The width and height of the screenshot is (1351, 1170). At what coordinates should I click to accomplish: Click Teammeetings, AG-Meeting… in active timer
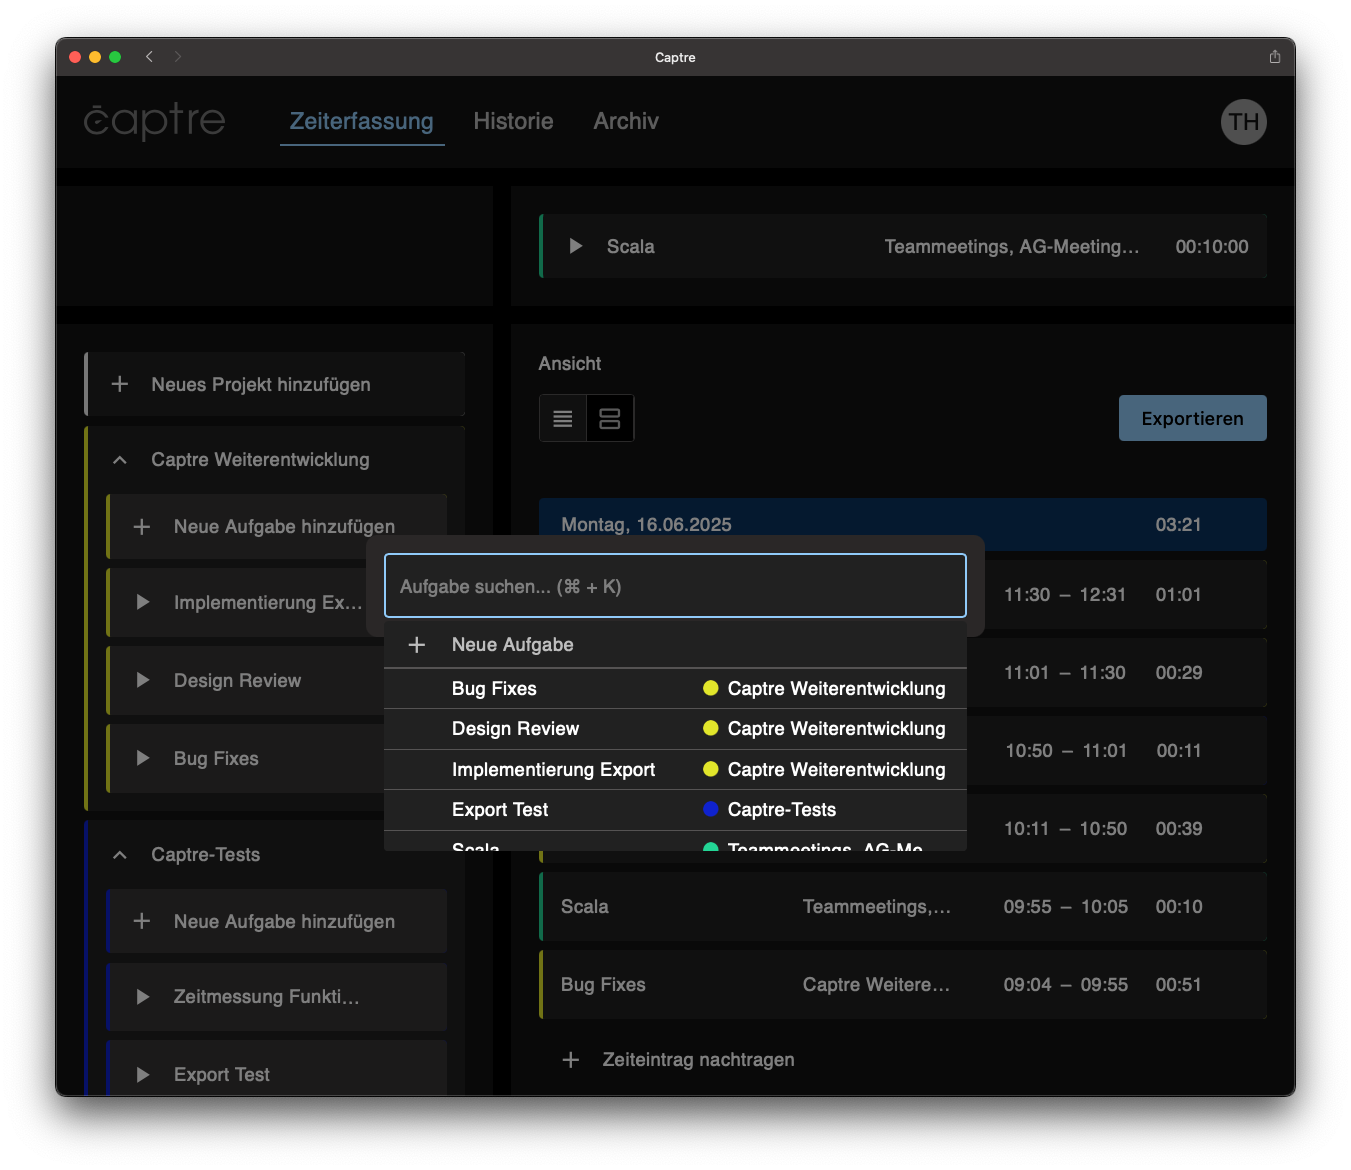pos(1012,246)
